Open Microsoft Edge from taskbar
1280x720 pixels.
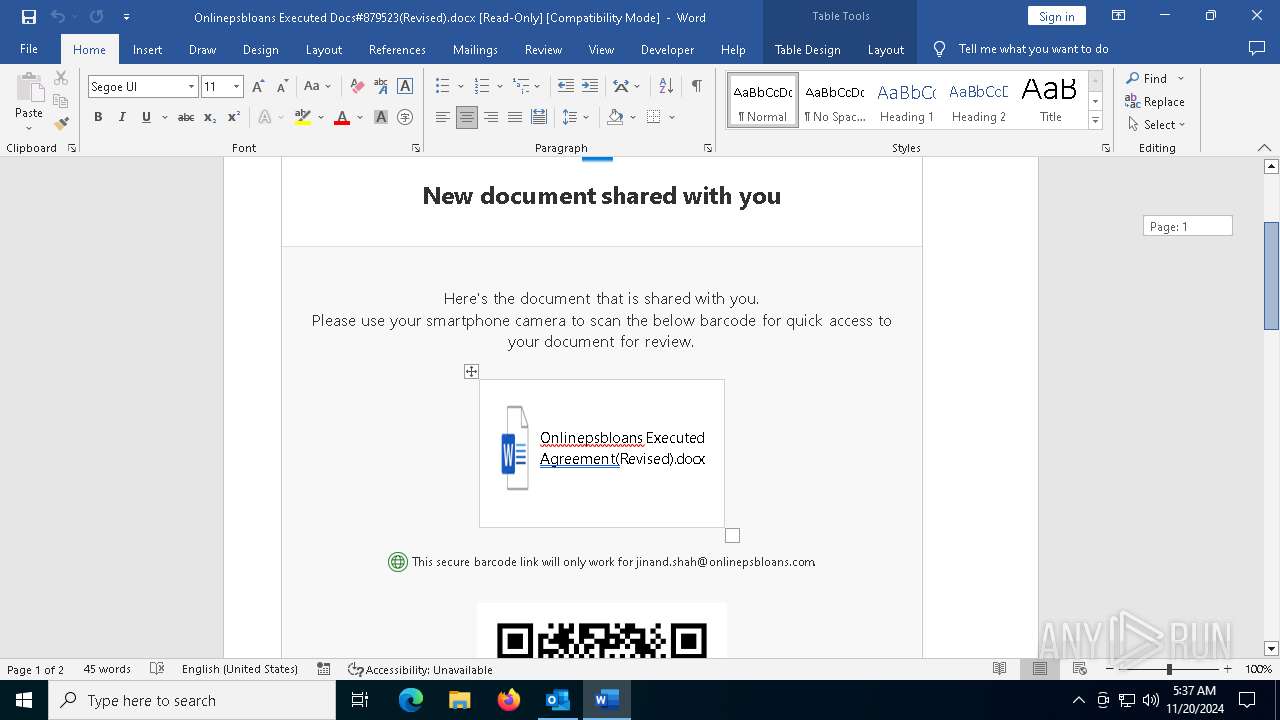411,700
